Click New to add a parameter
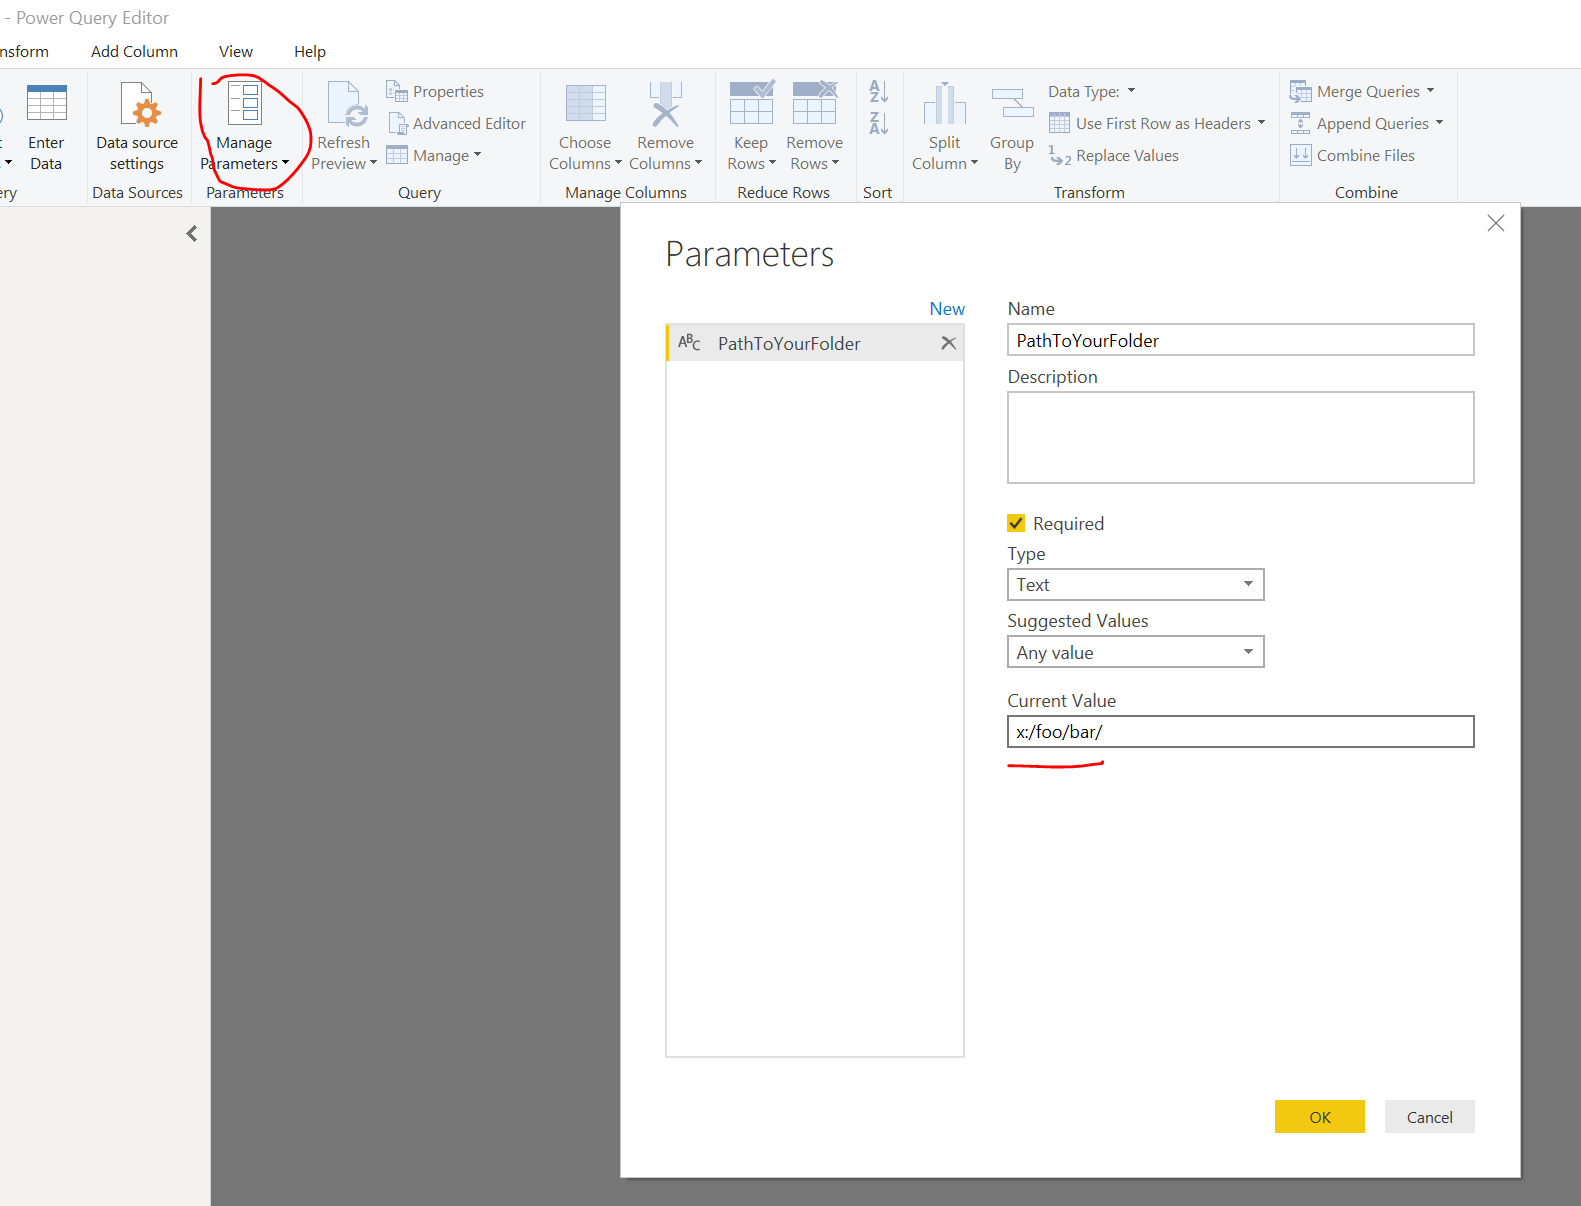The width and height of the screenshot is (1581, 1206). 947,309
